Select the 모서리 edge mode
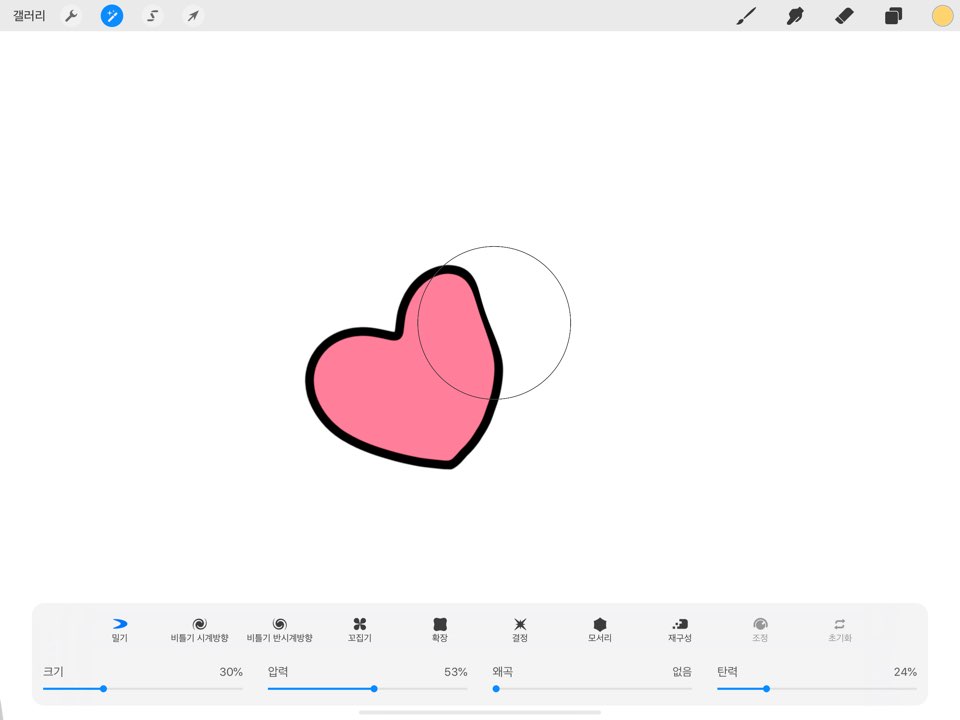Screen dimensions: 960x720 tap(599, 630)
